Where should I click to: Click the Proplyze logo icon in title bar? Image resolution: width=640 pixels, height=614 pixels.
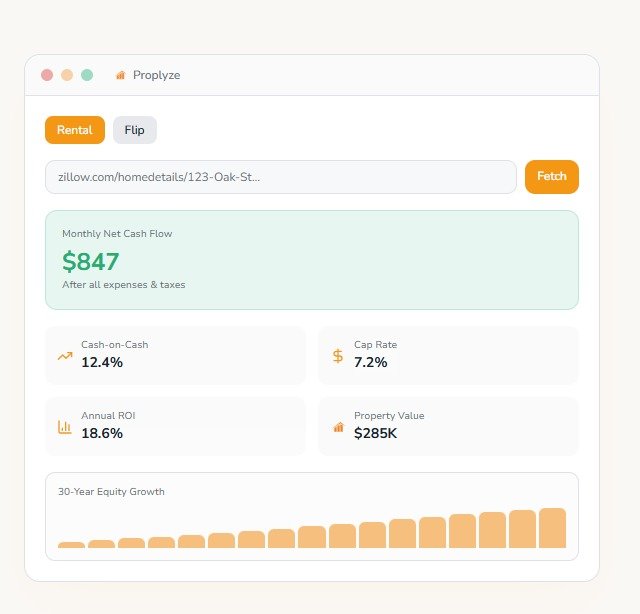point(121,75)
